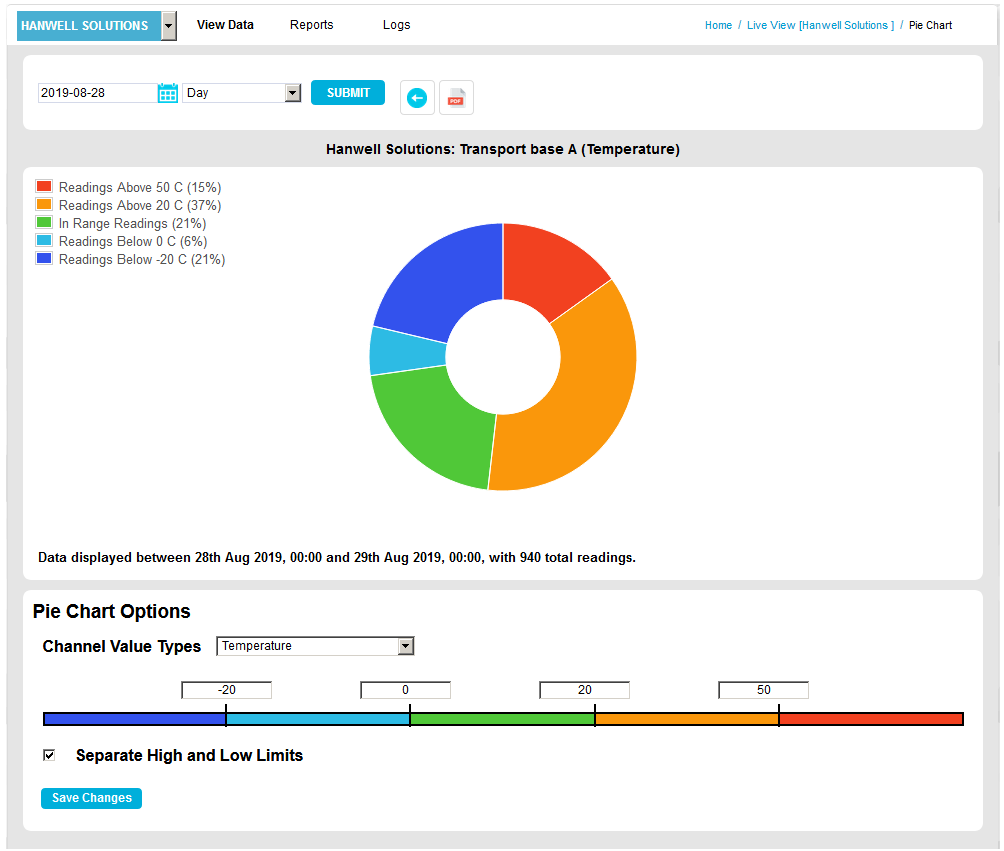Click the orange Readings Above 20 C legend swatch
This screenshot has width=1004, height=851.
pos(44,204)
